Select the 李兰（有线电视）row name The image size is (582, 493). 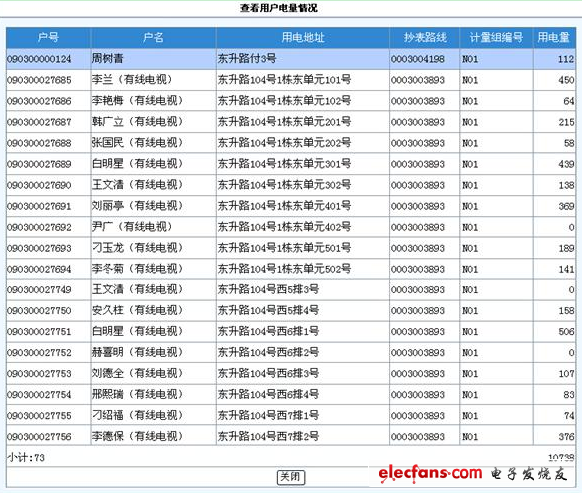click(x=132, y=79)
